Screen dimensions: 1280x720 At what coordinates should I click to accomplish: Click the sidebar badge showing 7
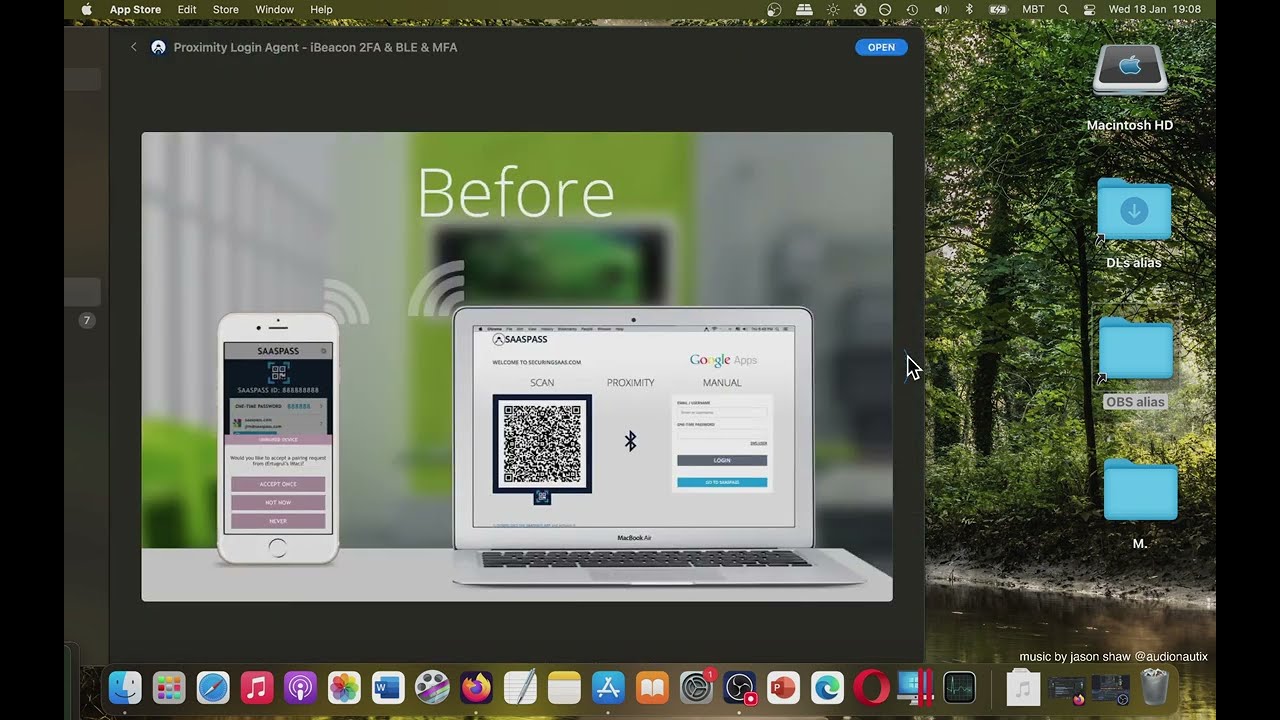tap(87, 321)
